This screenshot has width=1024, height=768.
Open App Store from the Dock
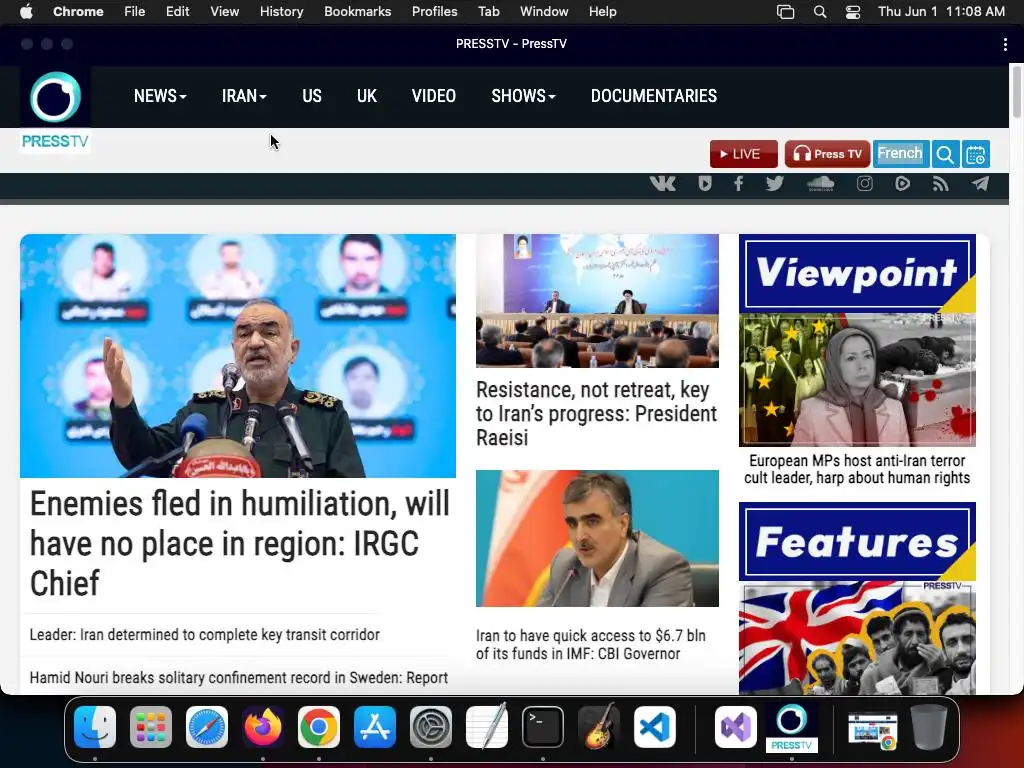pyautogui.click(x=375, y=727)
